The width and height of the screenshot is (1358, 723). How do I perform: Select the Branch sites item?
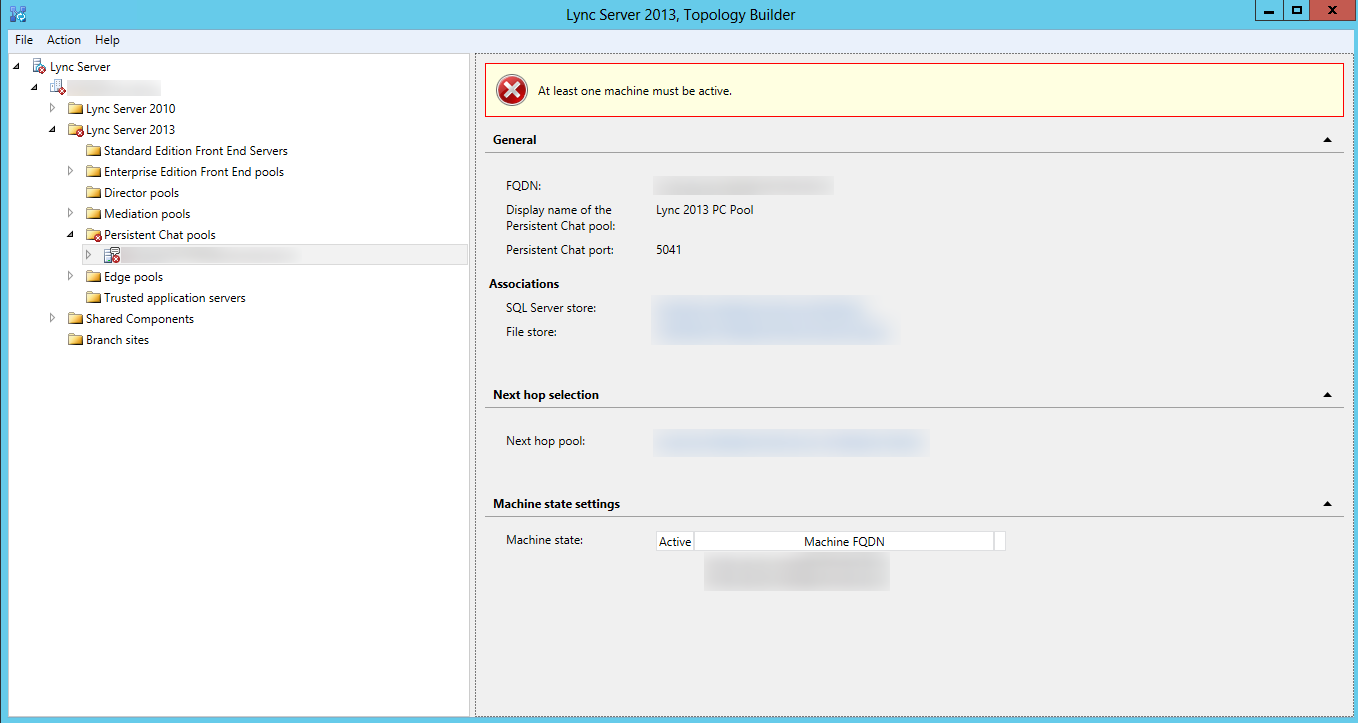(117, 340)
